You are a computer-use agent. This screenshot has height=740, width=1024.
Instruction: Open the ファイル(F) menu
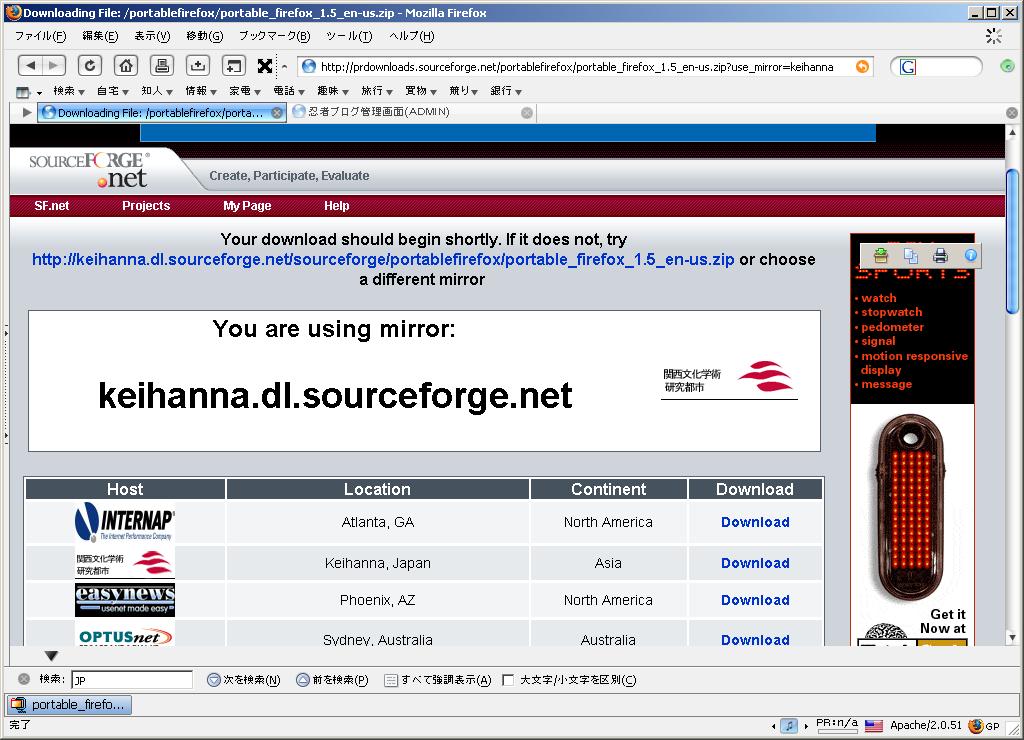point(40,36)
